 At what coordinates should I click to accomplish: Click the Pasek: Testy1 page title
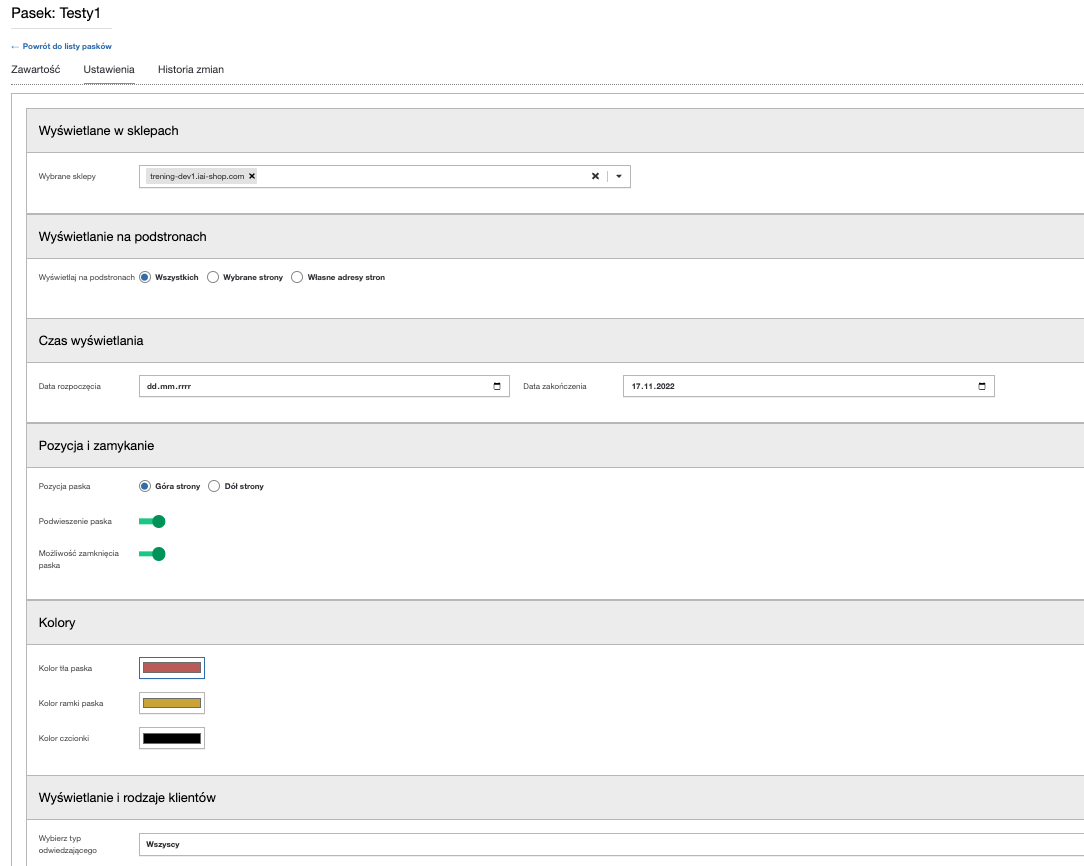pos(56,13)
